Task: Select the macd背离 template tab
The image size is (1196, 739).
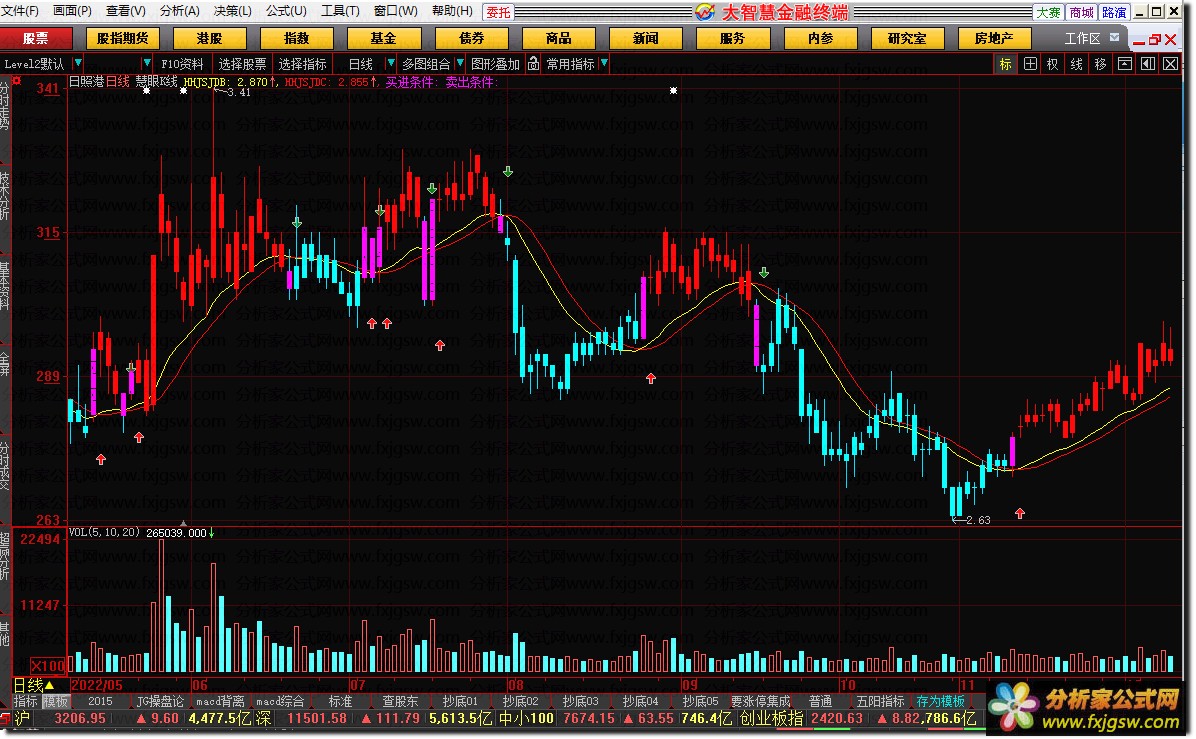Action: tap(220, 702)
